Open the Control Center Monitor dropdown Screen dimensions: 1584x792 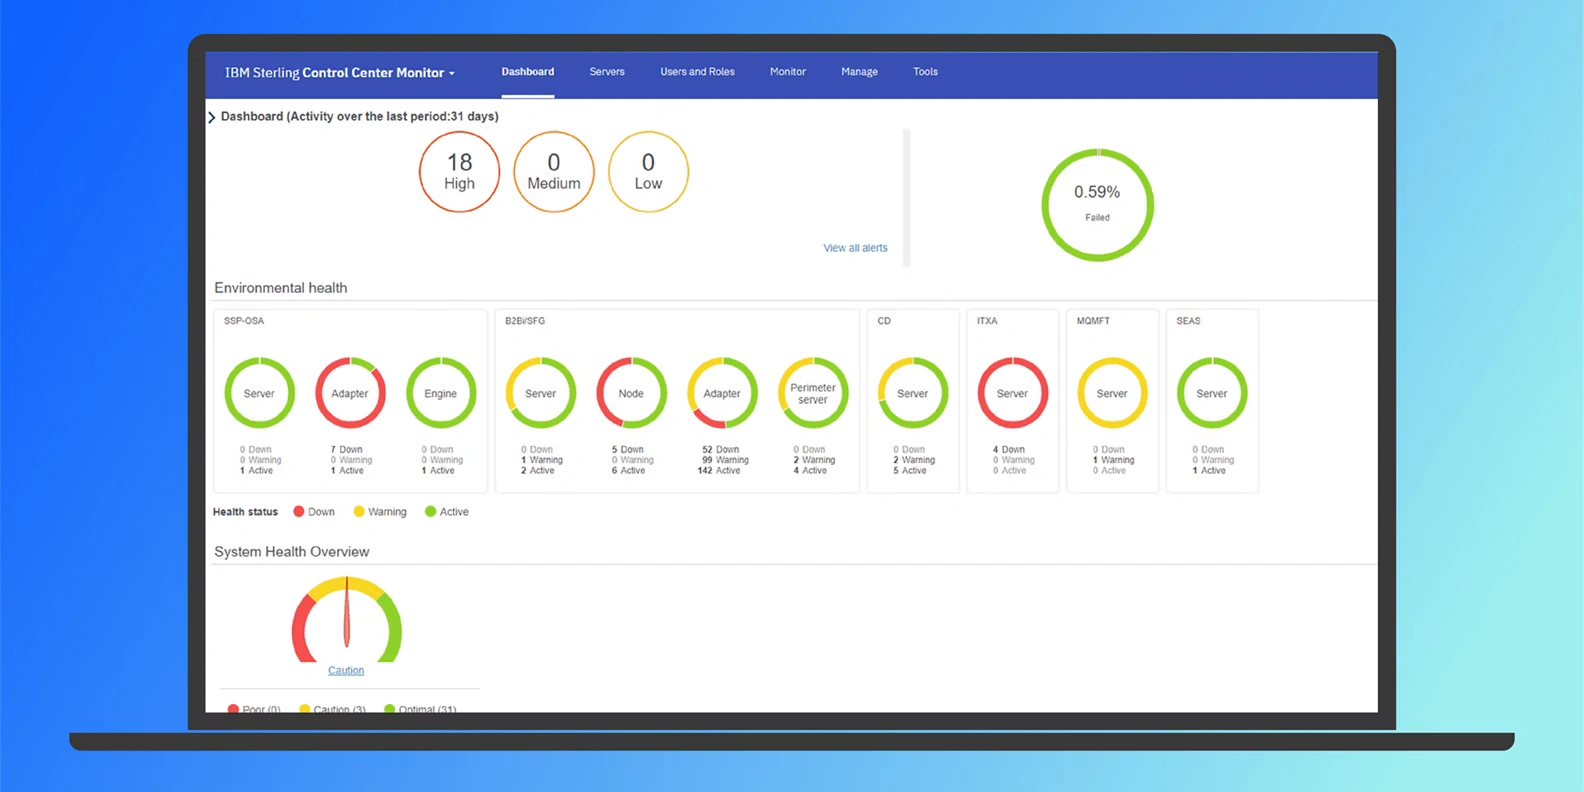[x=340, y=73]
